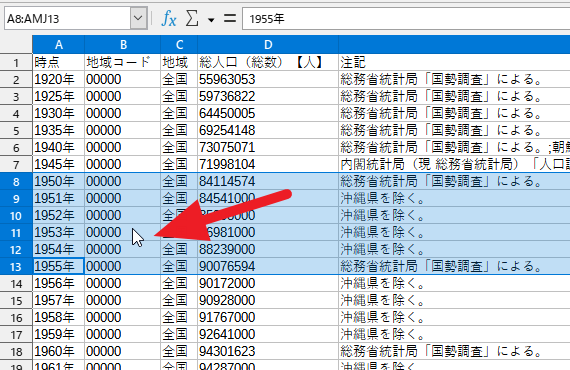Click cell containing 91767000
Viewport: 570px width, 370px height.
pos(268,317)
